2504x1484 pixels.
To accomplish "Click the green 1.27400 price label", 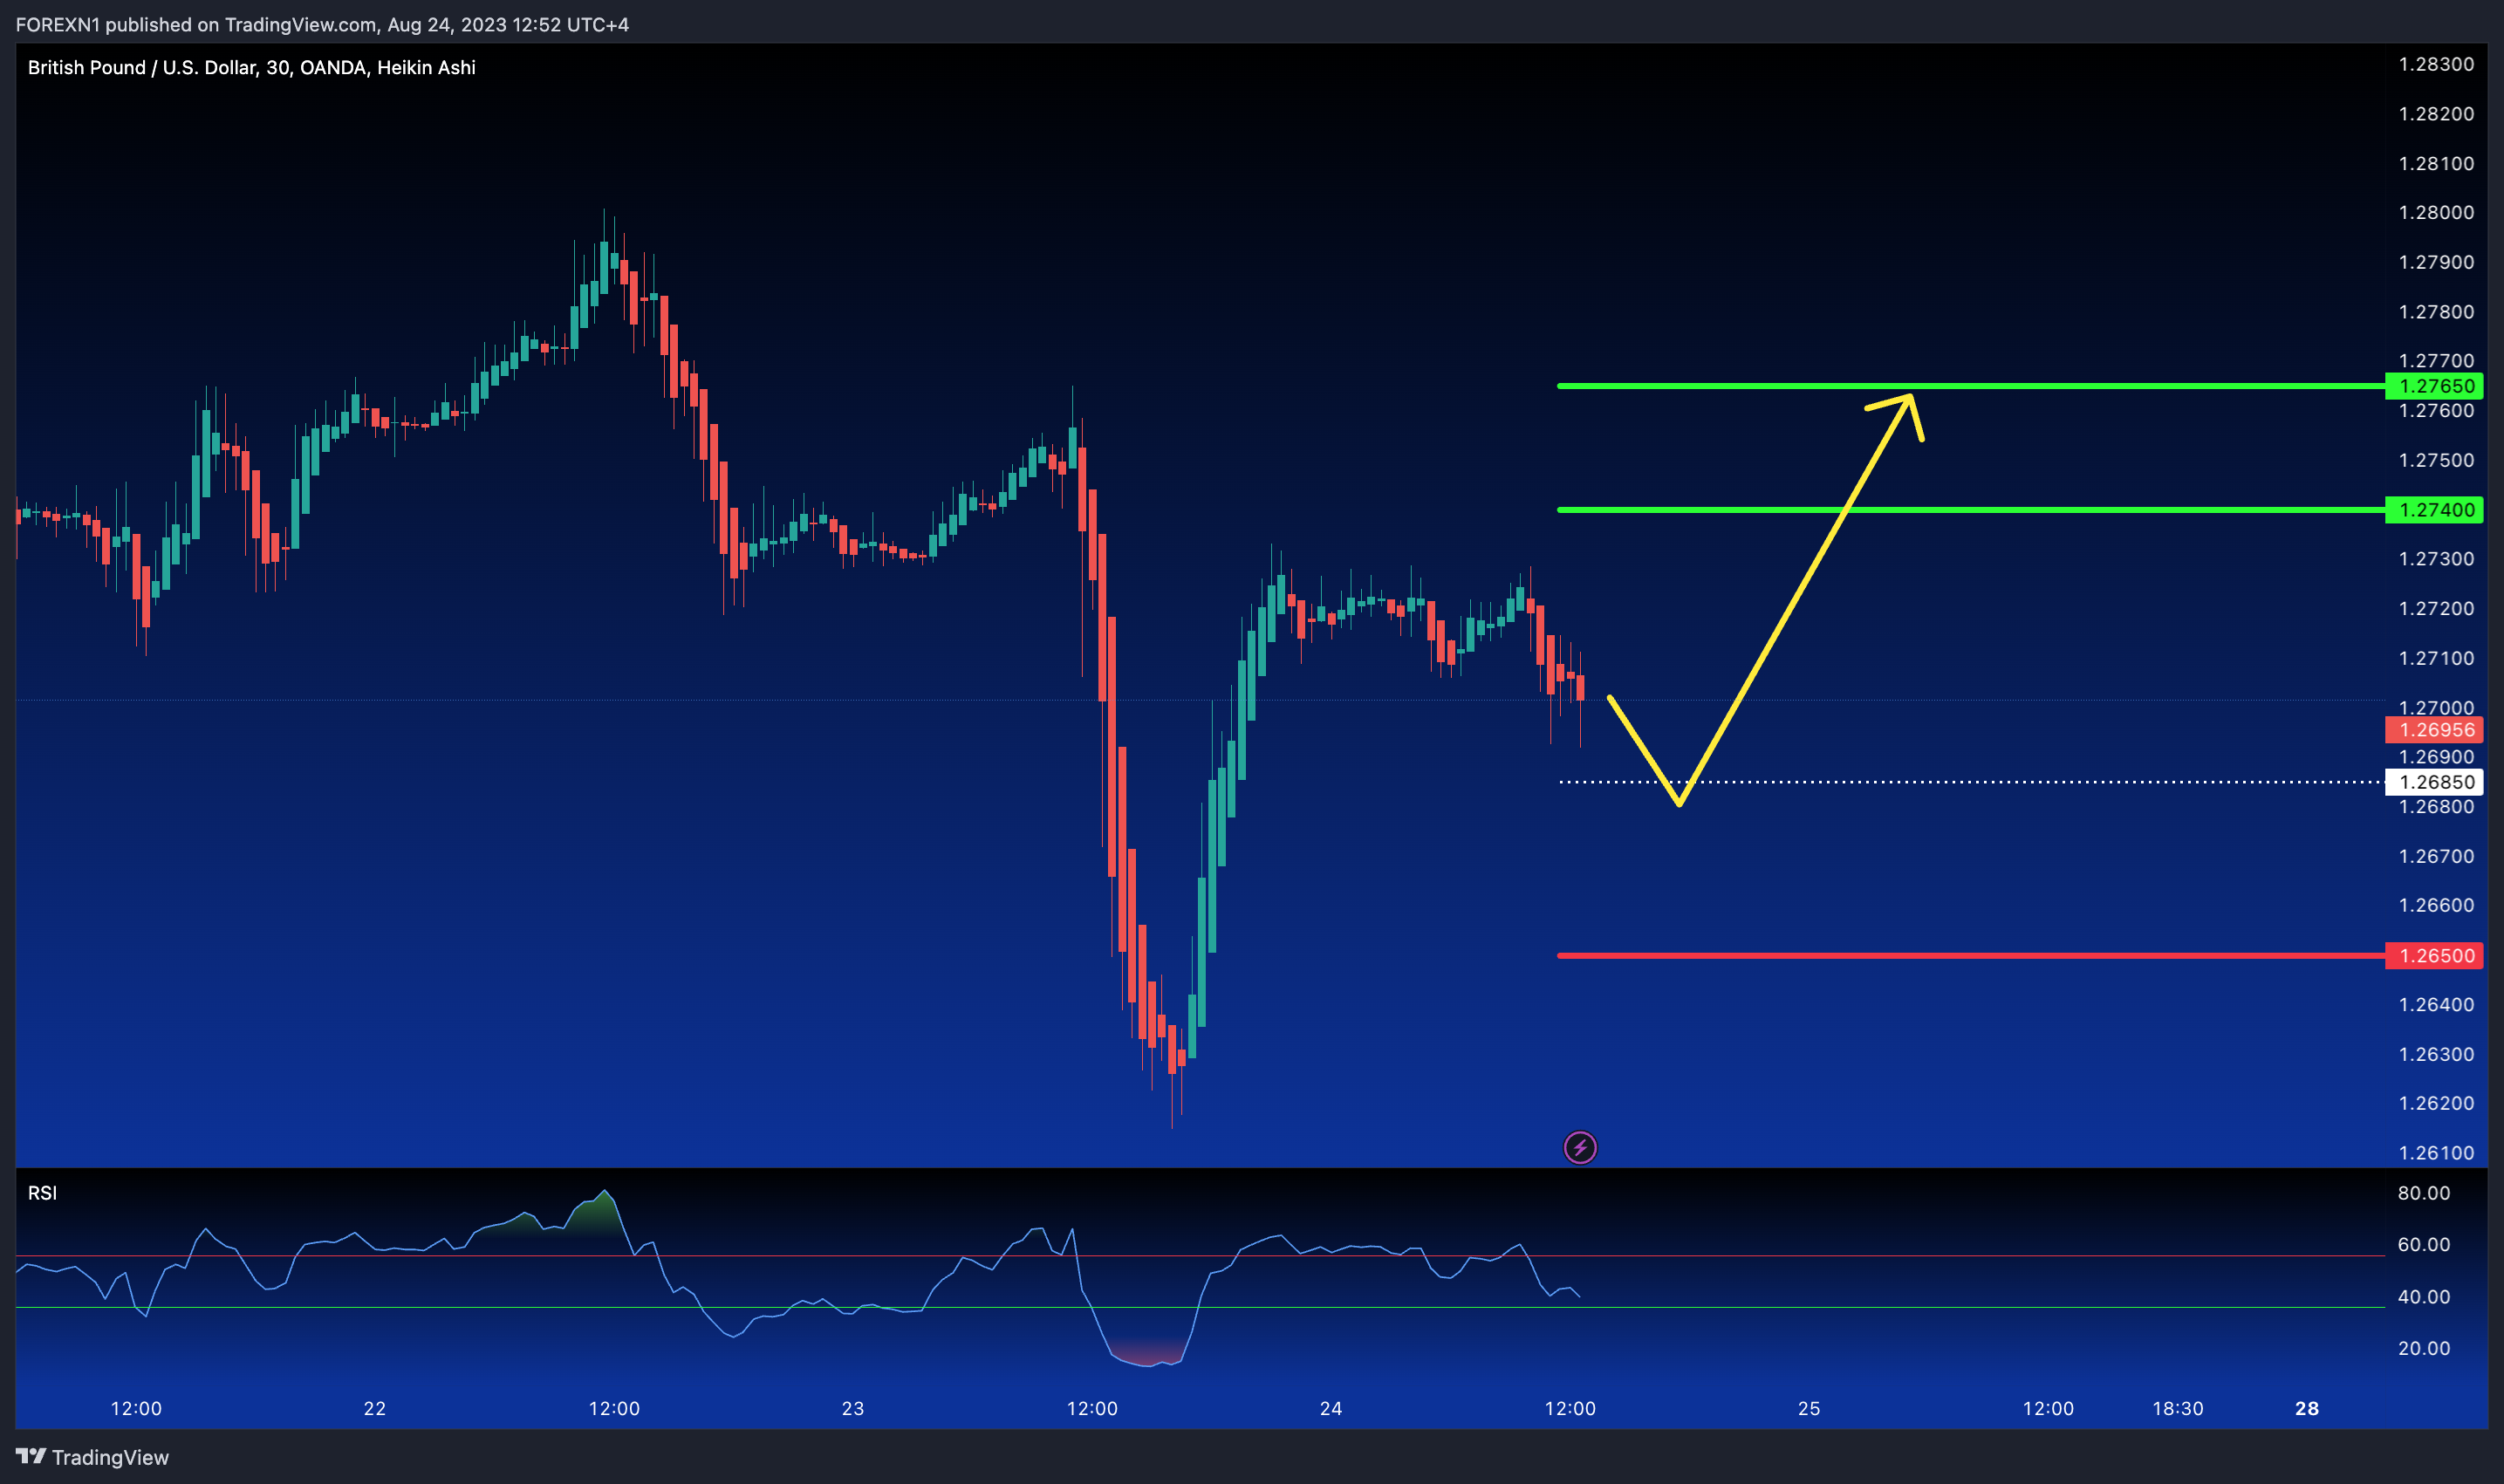I will (x=2434, y=510).
